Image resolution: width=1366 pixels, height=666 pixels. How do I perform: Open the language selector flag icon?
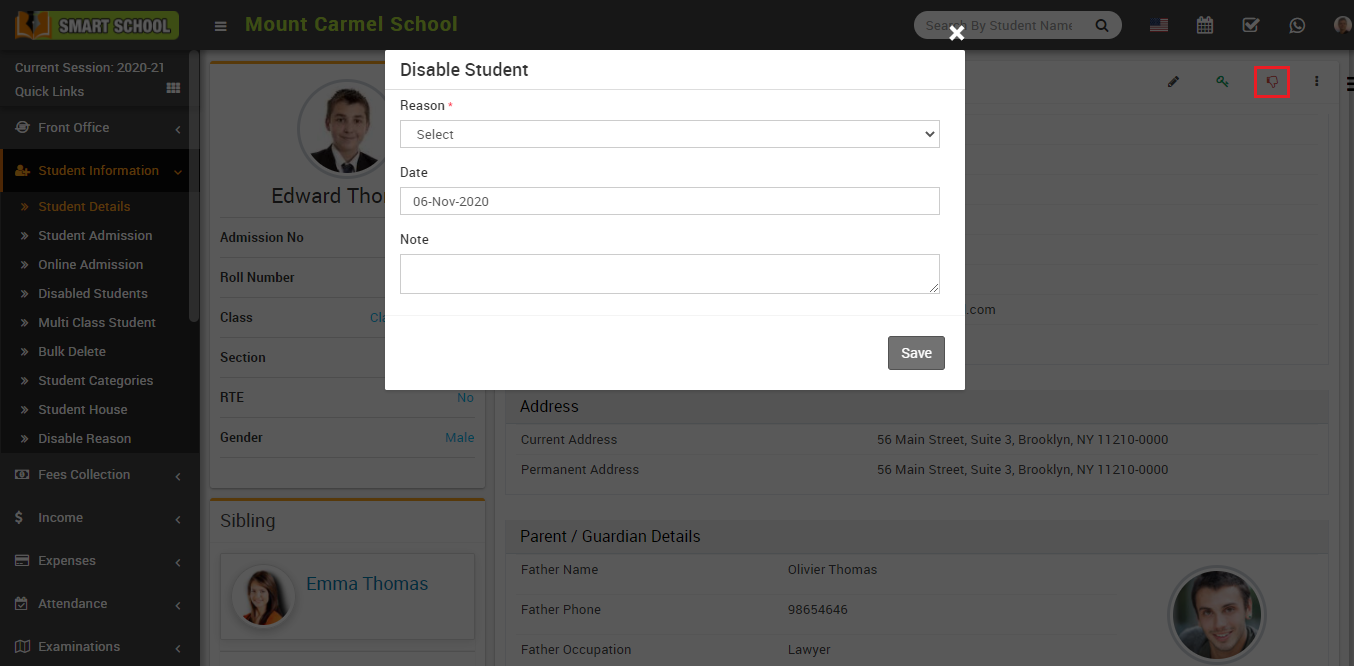(1159, 24)
